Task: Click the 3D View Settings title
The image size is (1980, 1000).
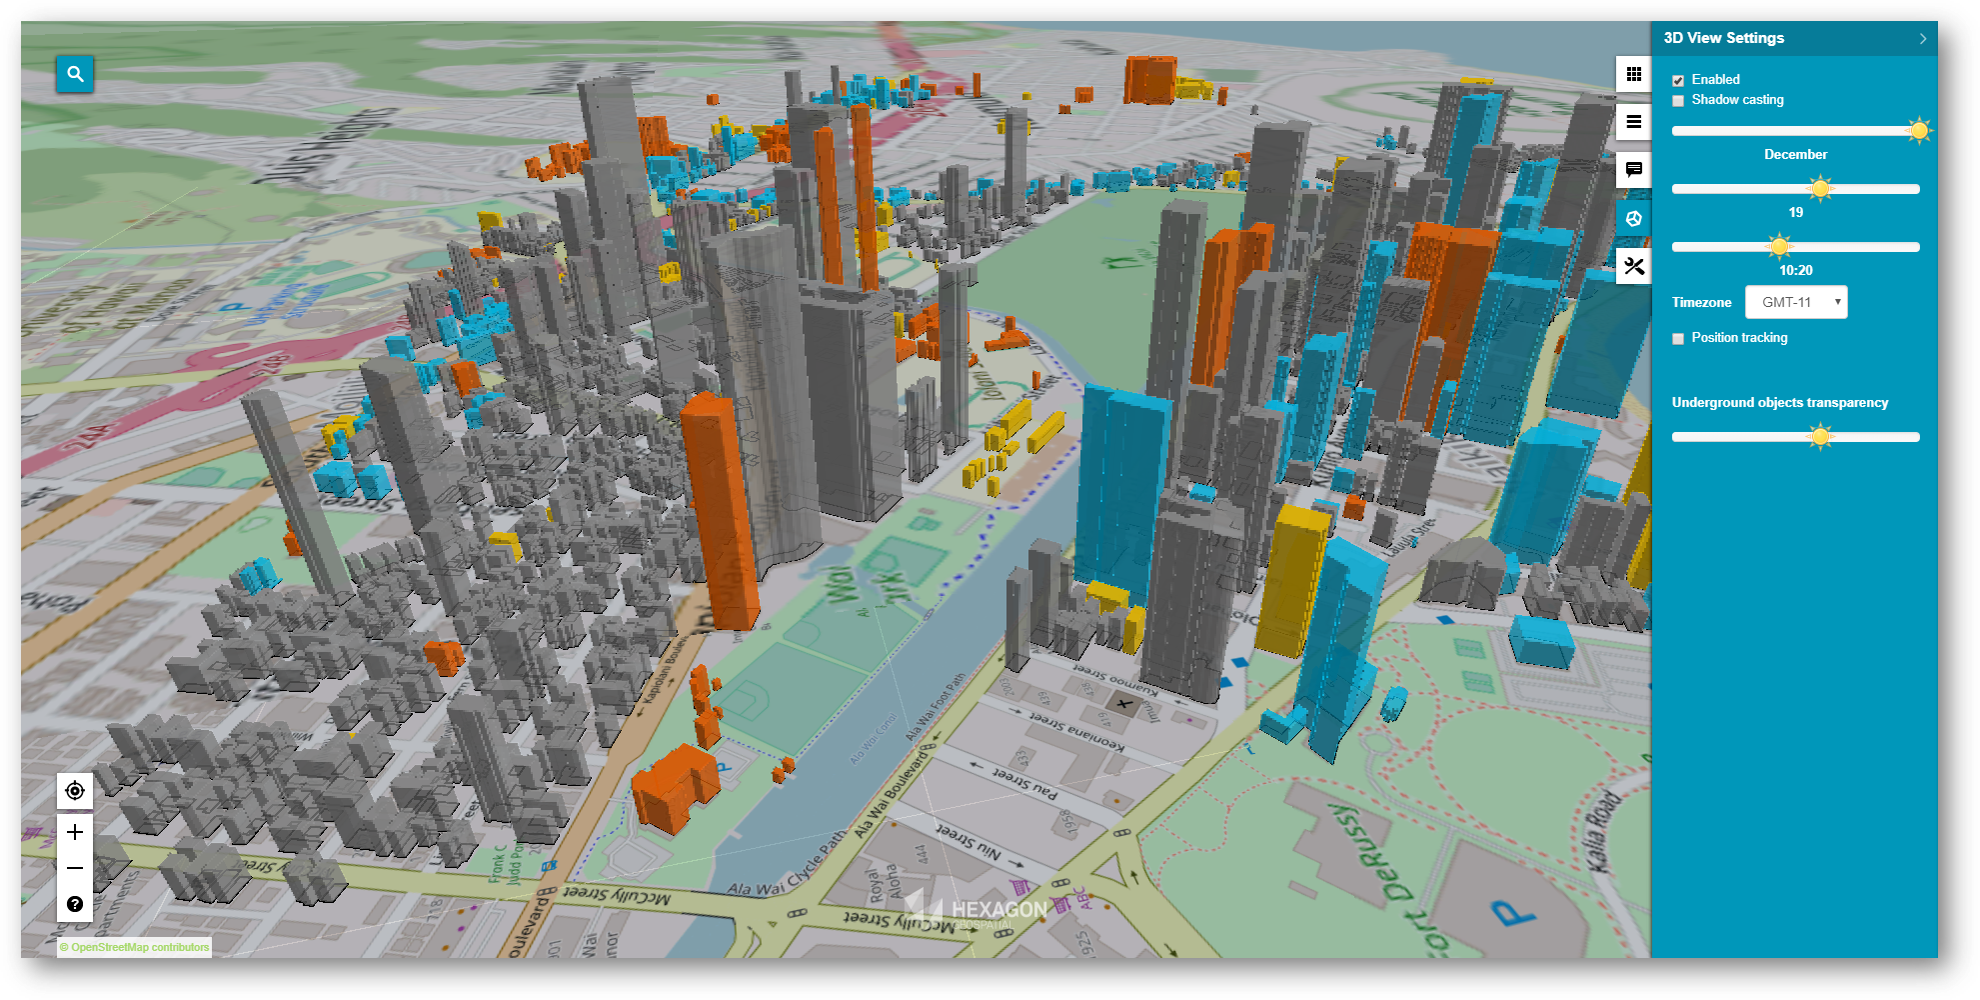Action: (1723, 38)
